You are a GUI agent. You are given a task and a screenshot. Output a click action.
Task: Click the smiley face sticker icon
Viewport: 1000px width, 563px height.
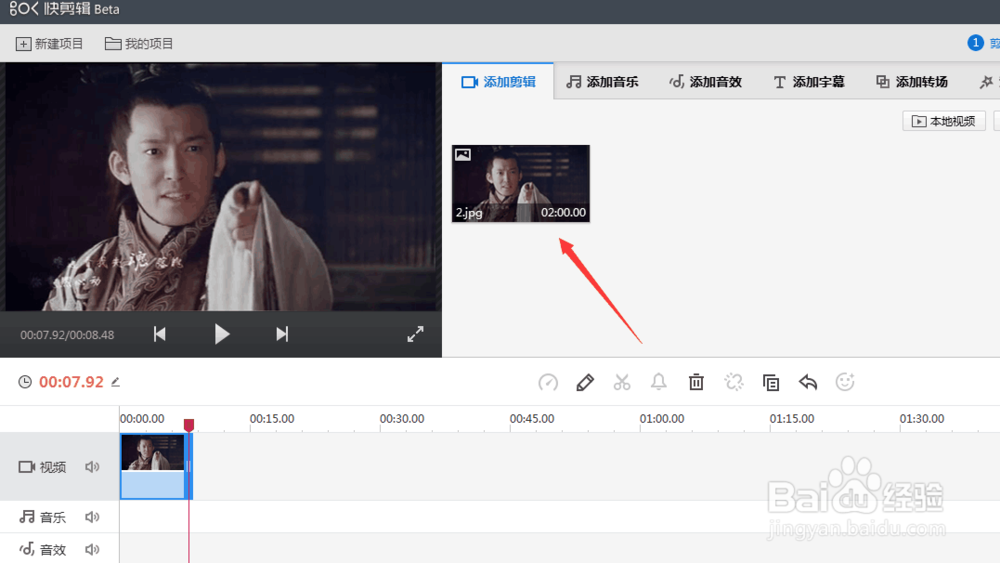coord(845,382)
